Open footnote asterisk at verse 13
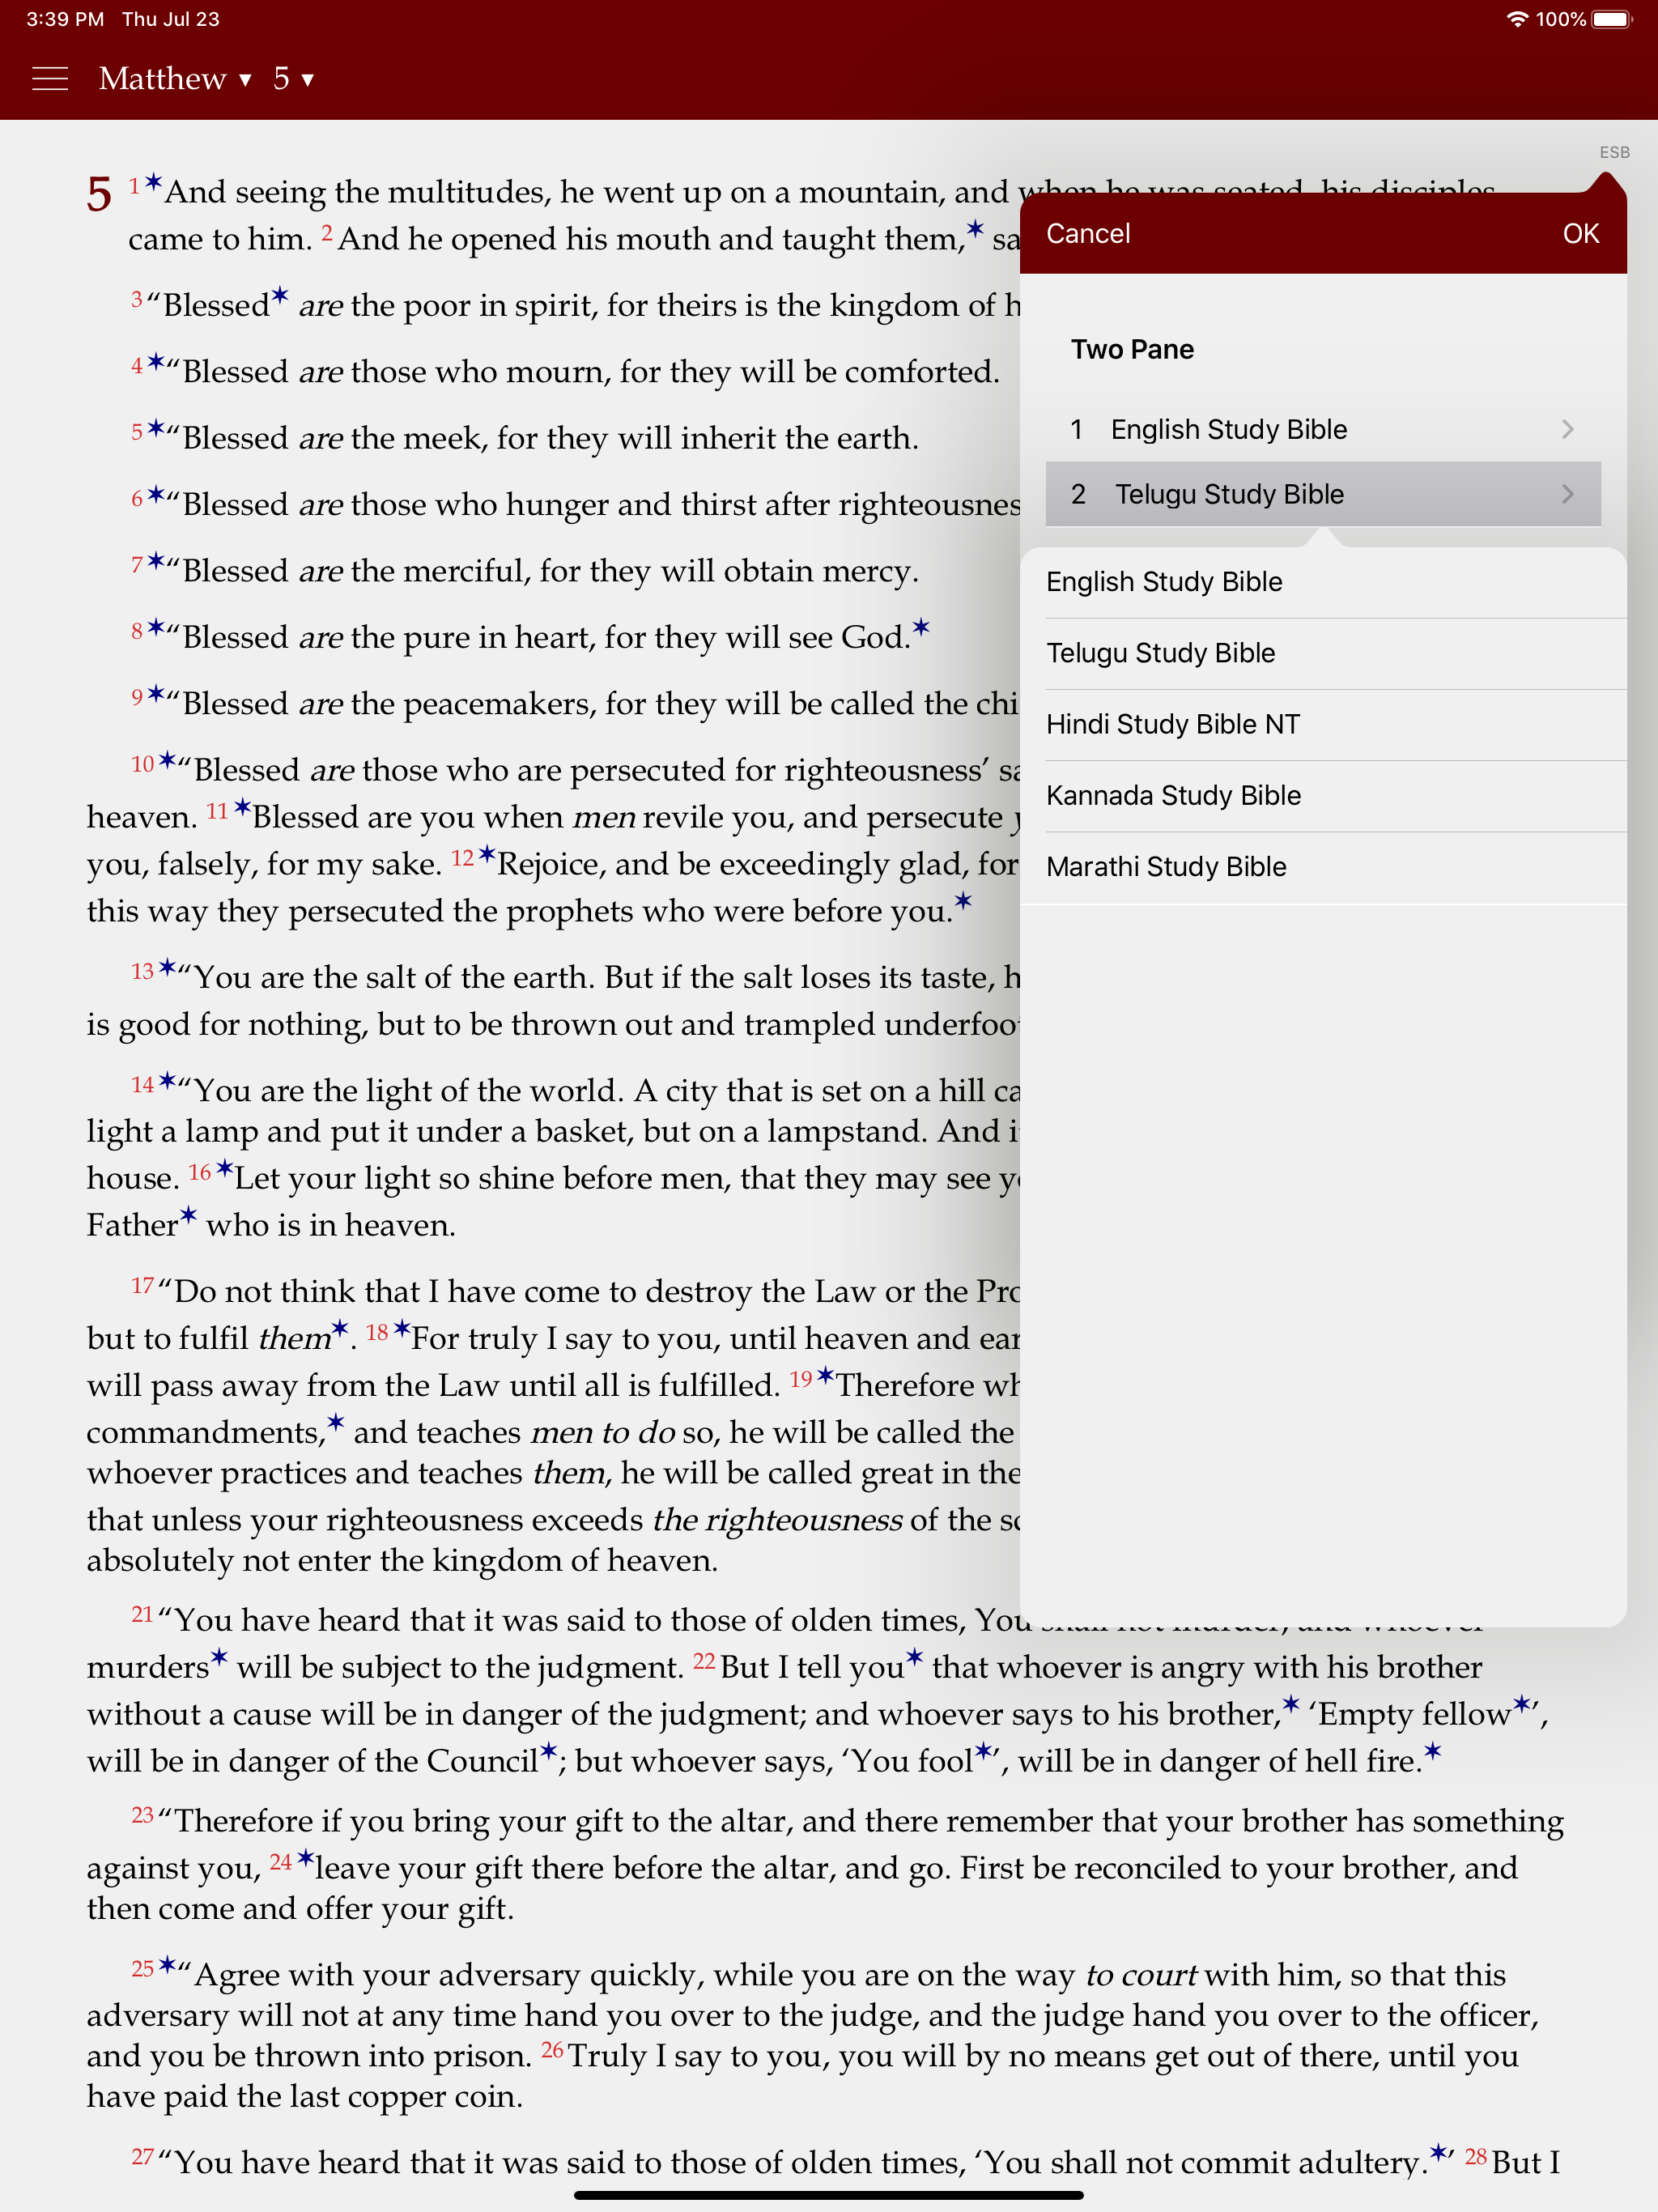This screenshot has width=1658, height=2212. pos(167,967)
